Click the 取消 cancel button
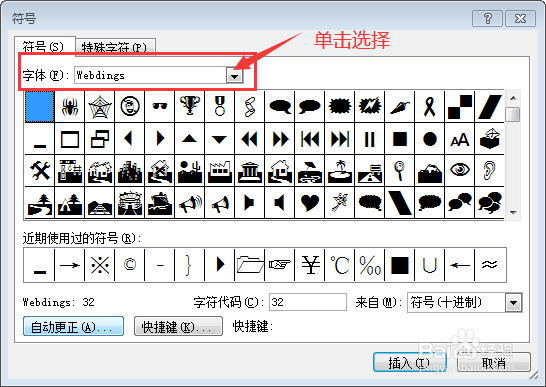This screenshot has width=546, height=387. click(494, 363)
